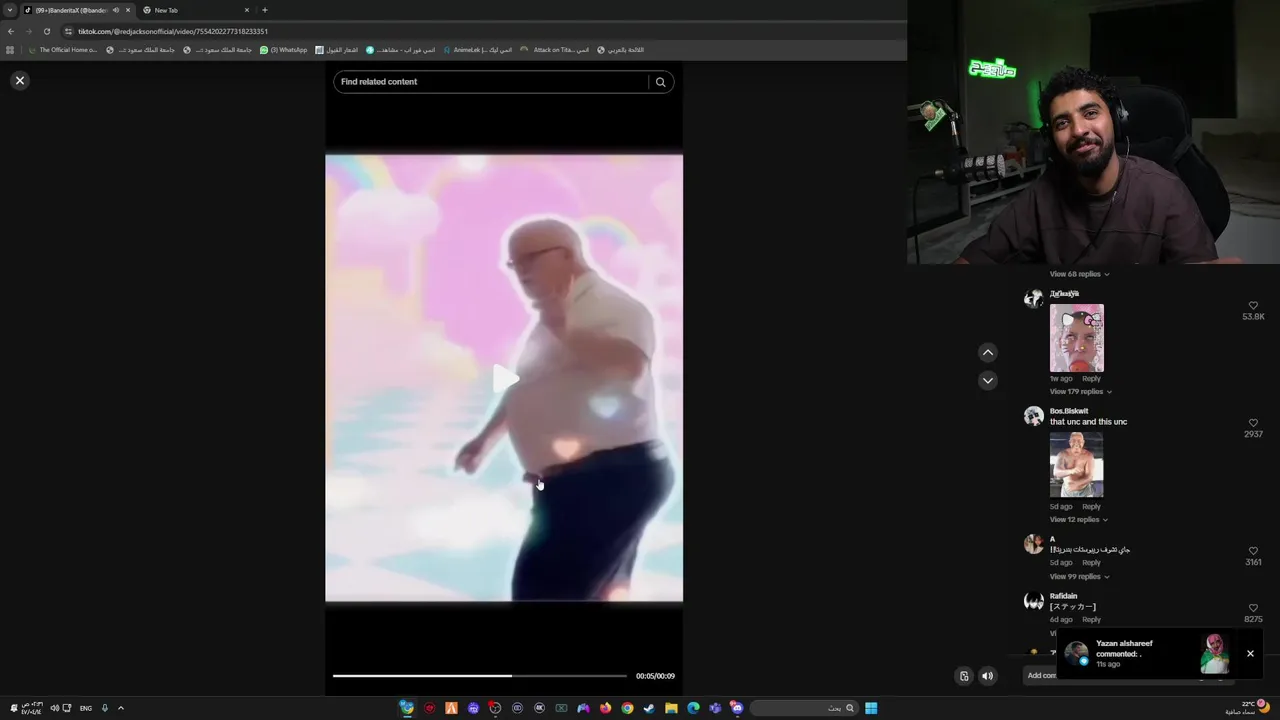
Task: Toggle the video mute speaker button
Action: click(987, 676)
